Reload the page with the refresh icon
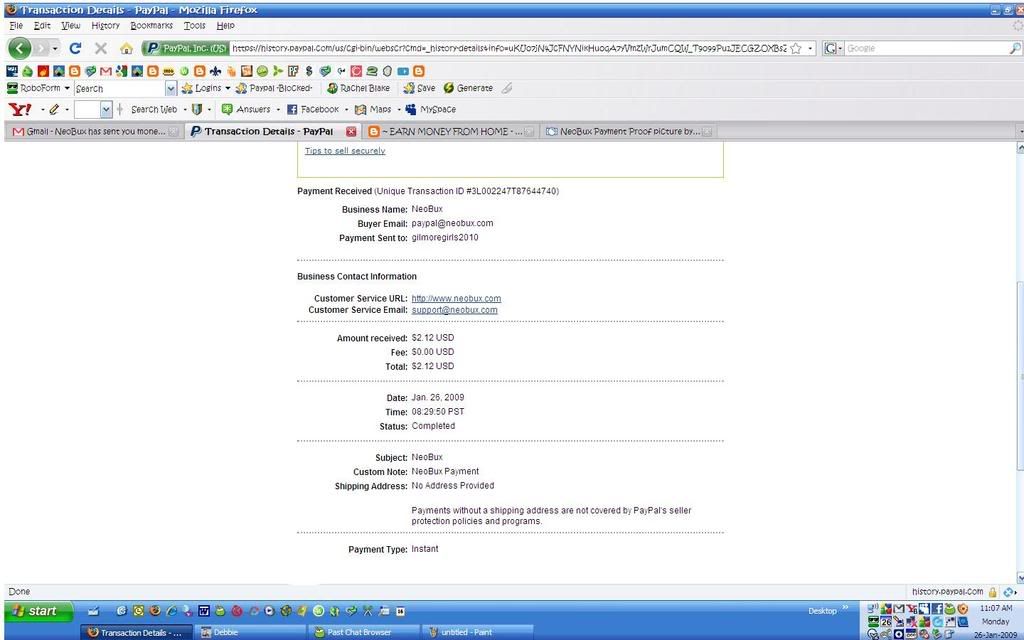 tap(75, 48)
